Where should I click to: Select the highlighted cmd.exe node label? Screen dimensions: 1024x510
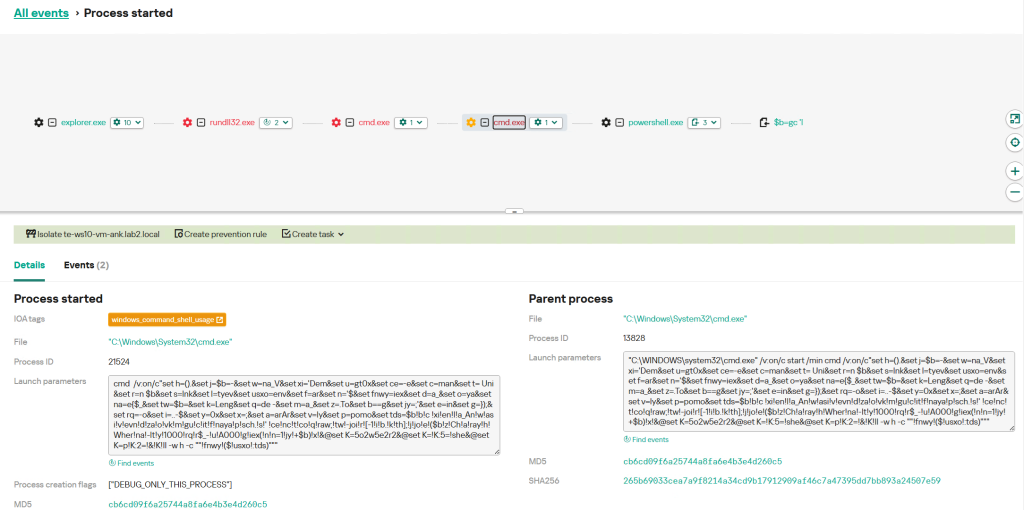pyautogui.click(x=509, y=122)
